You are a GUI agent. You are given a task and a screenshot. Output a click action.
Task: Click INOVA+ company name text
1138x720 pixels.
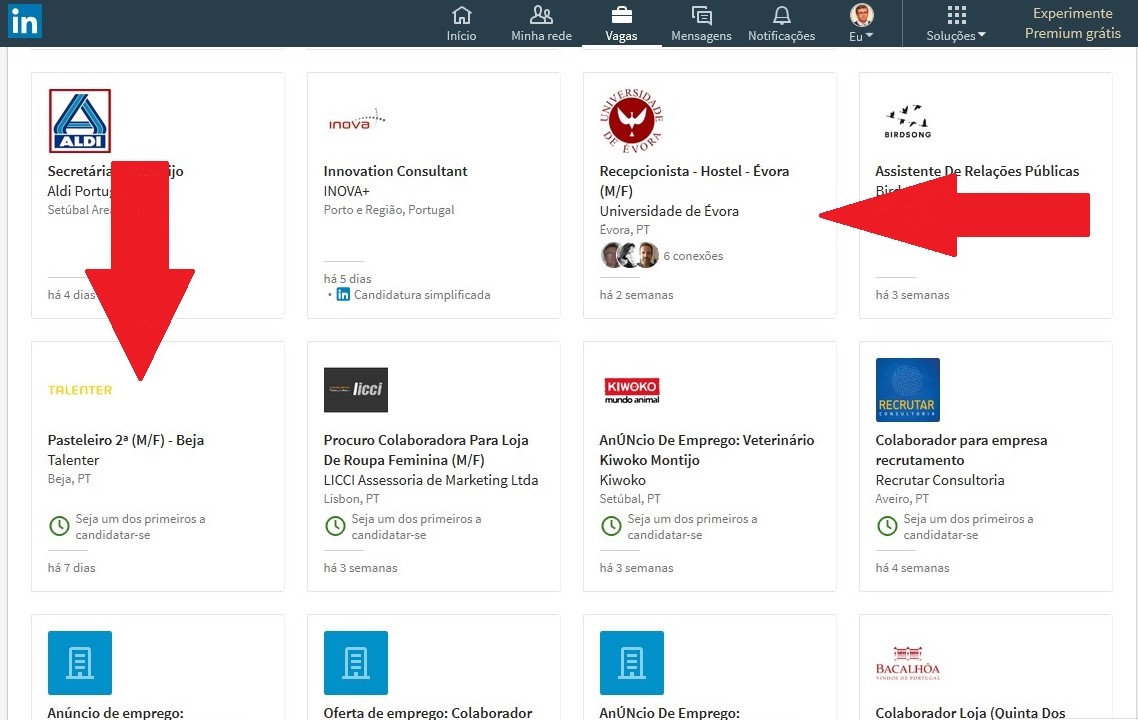tap(346, 191)
